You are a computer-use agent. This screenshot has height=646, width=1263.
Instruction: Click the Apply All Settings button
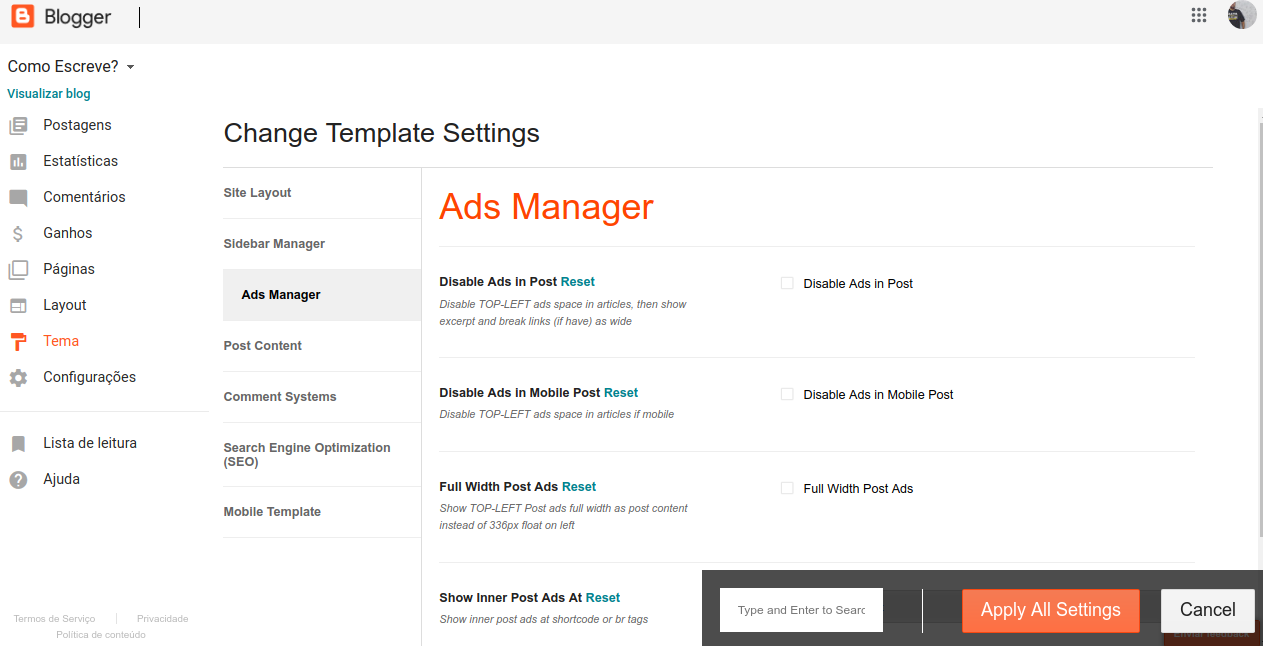pos(1050,610)
